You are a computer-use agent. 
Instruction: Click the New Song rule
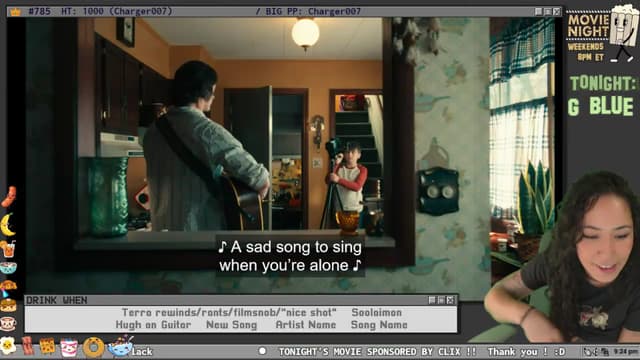point(231,325)
